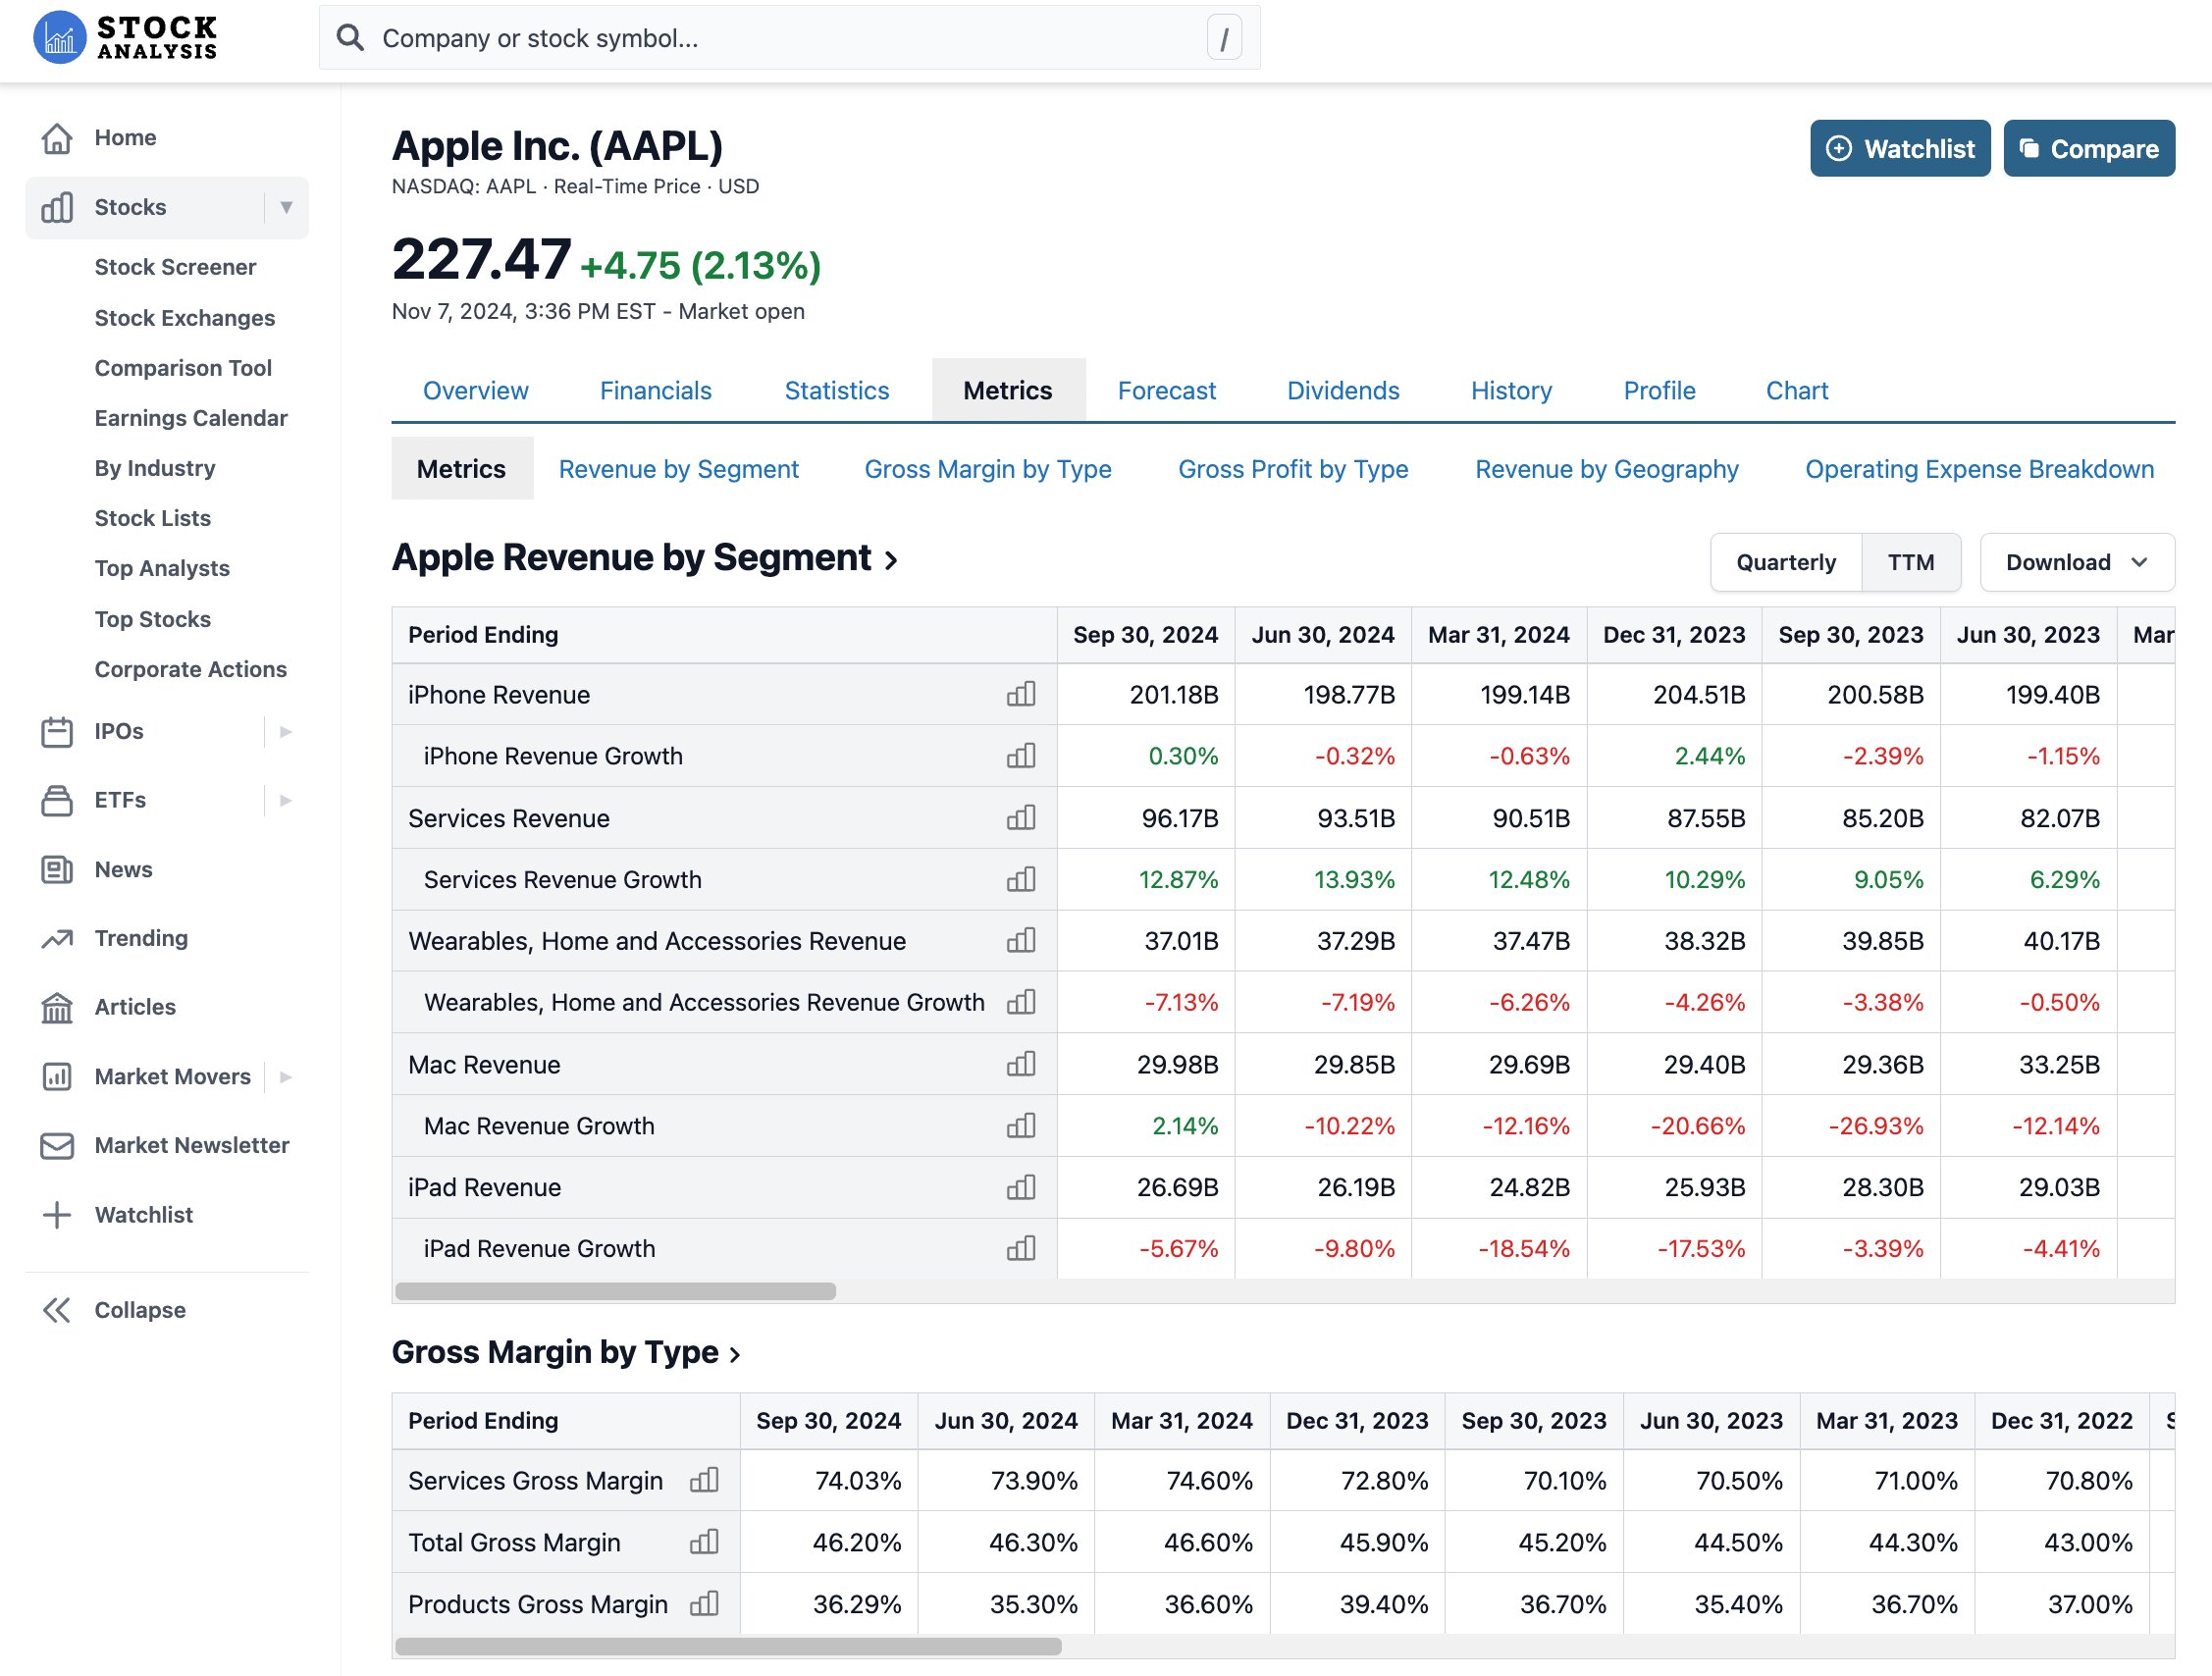This screenshot has height=1676, width=2212.
Task: Click the Market Newsletter envelope icon
Action: coord(57,1145)
